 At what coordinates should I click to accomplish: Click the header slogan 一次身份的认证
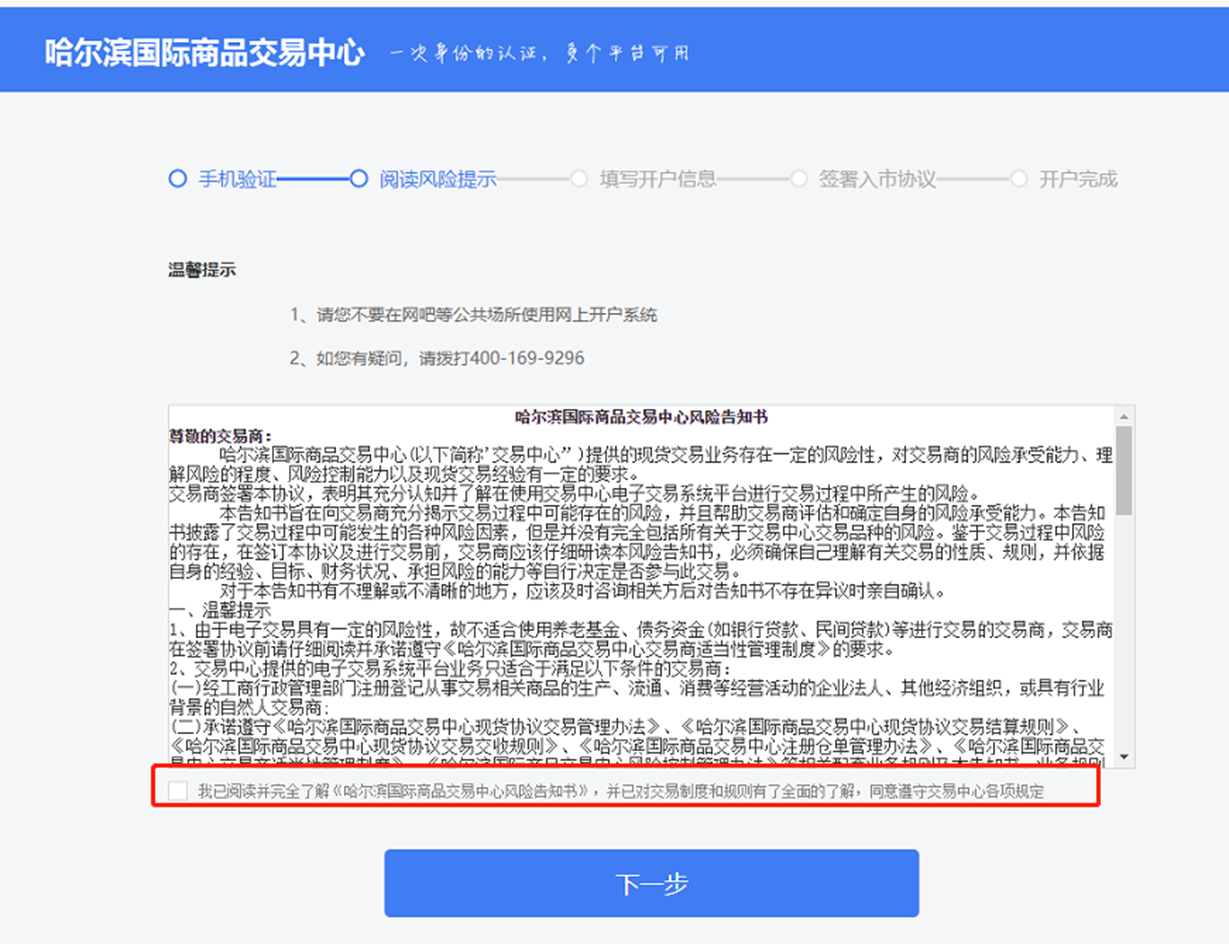[540, 53]
